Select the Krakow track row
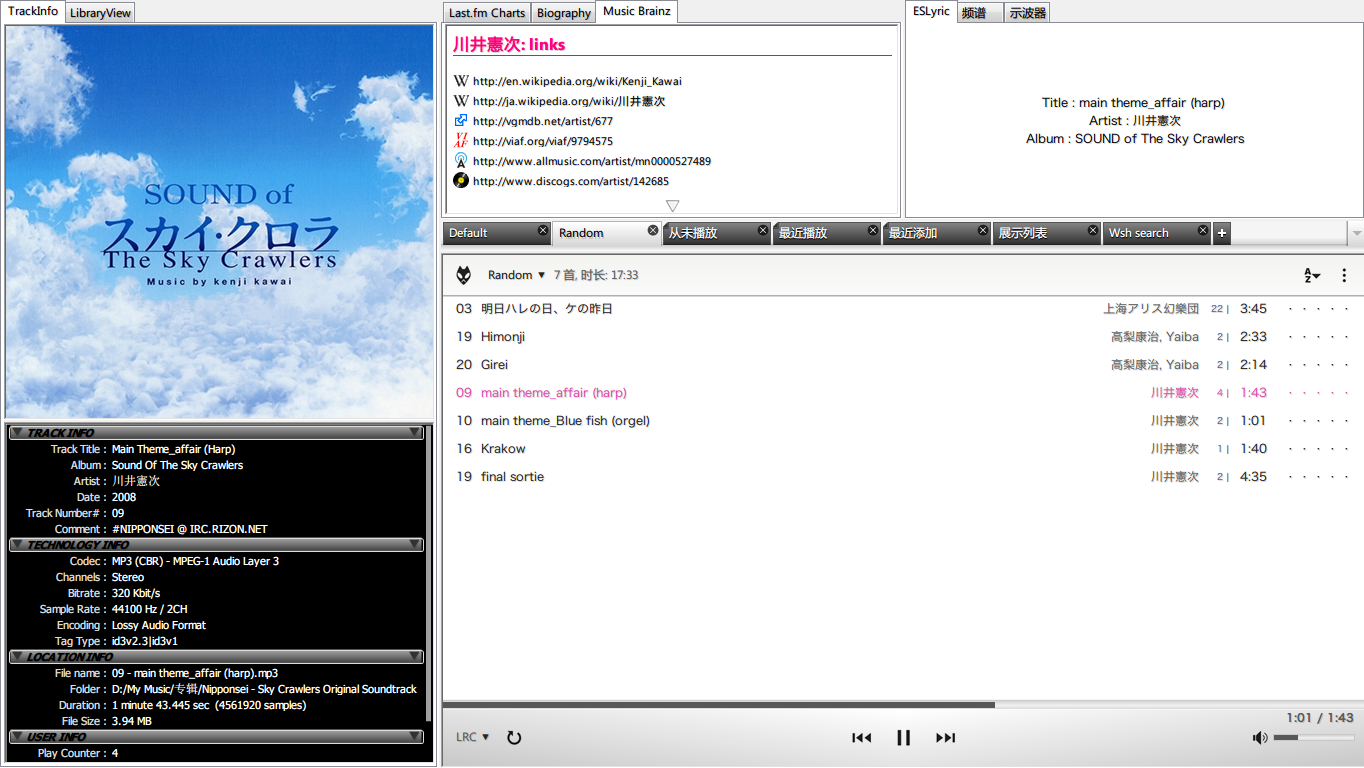 point(903,449)
